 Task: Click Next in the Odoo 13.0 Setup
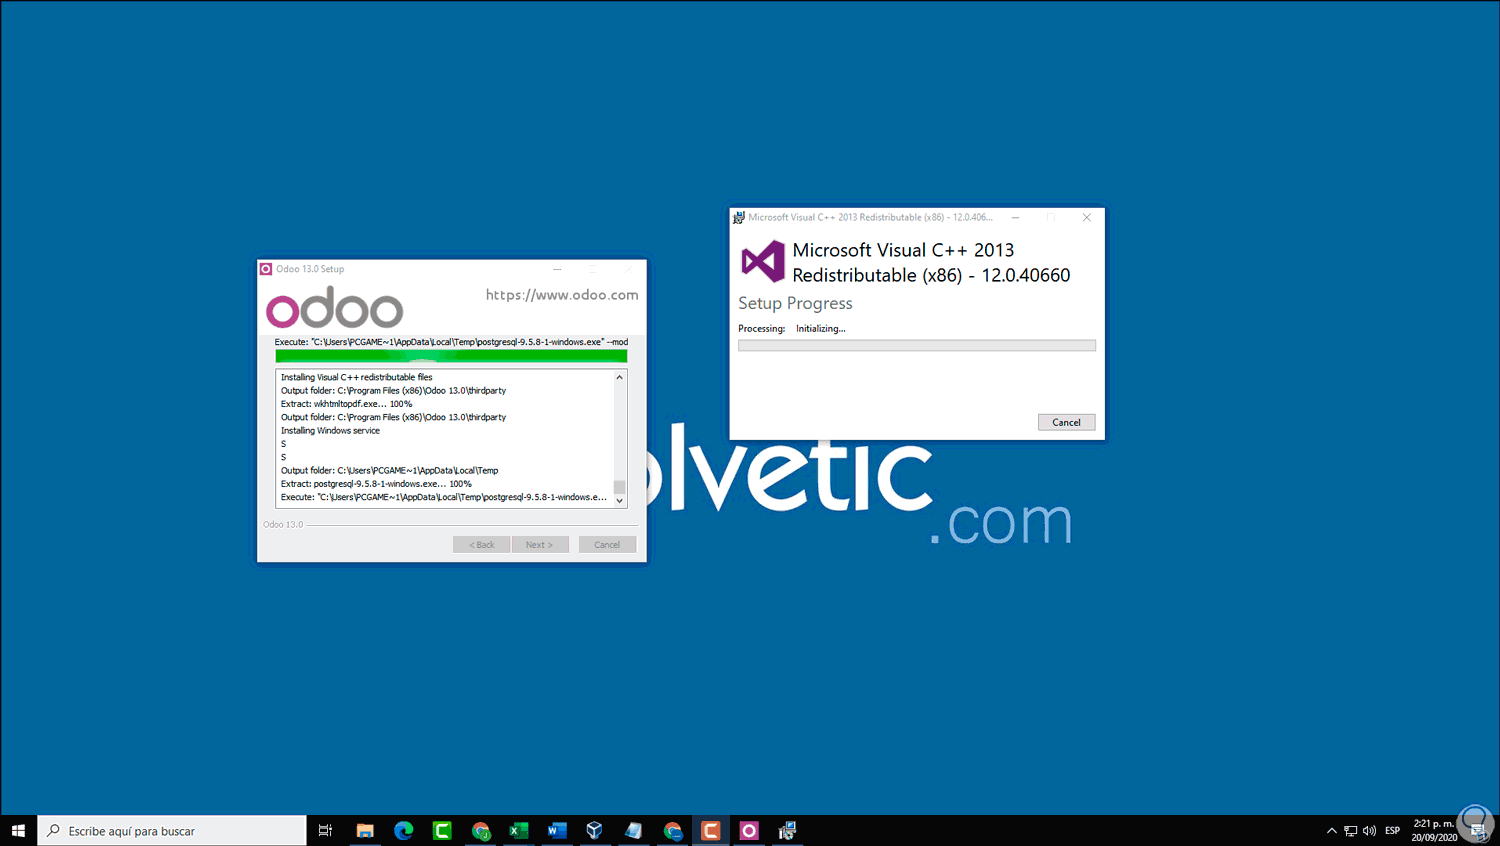[540, 544]
